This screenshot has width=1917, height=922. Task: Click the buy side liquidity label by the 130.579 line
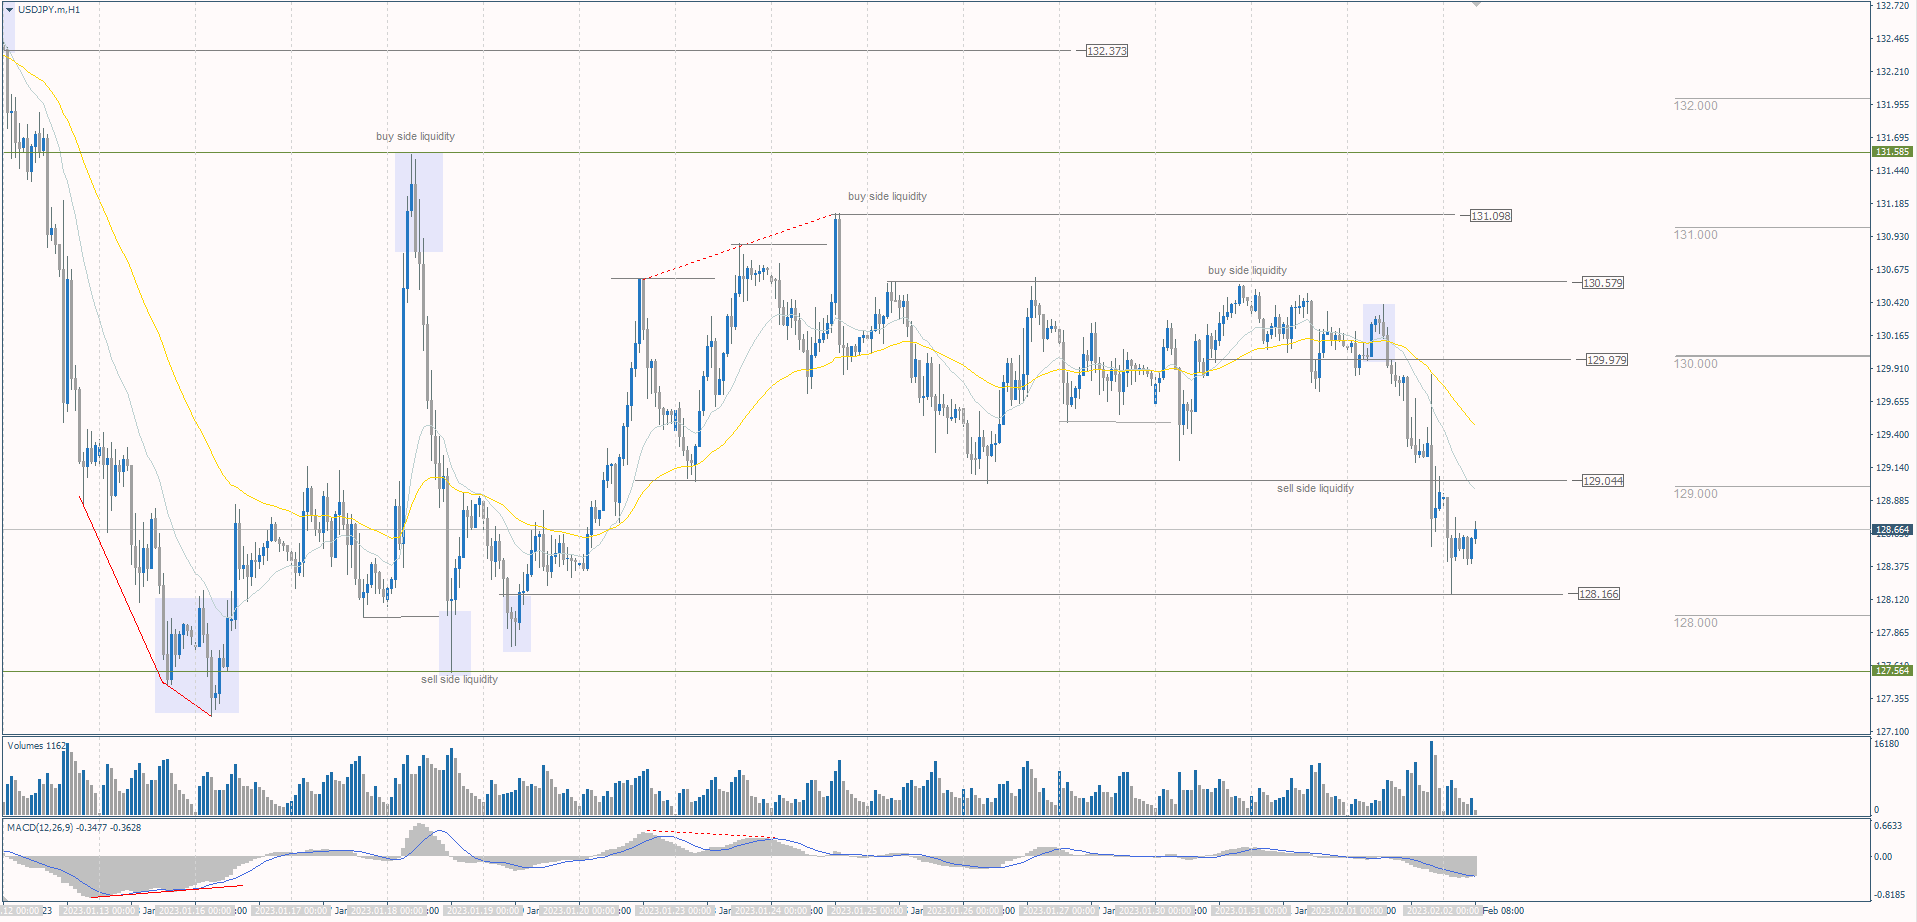(x=1247, y=270)
